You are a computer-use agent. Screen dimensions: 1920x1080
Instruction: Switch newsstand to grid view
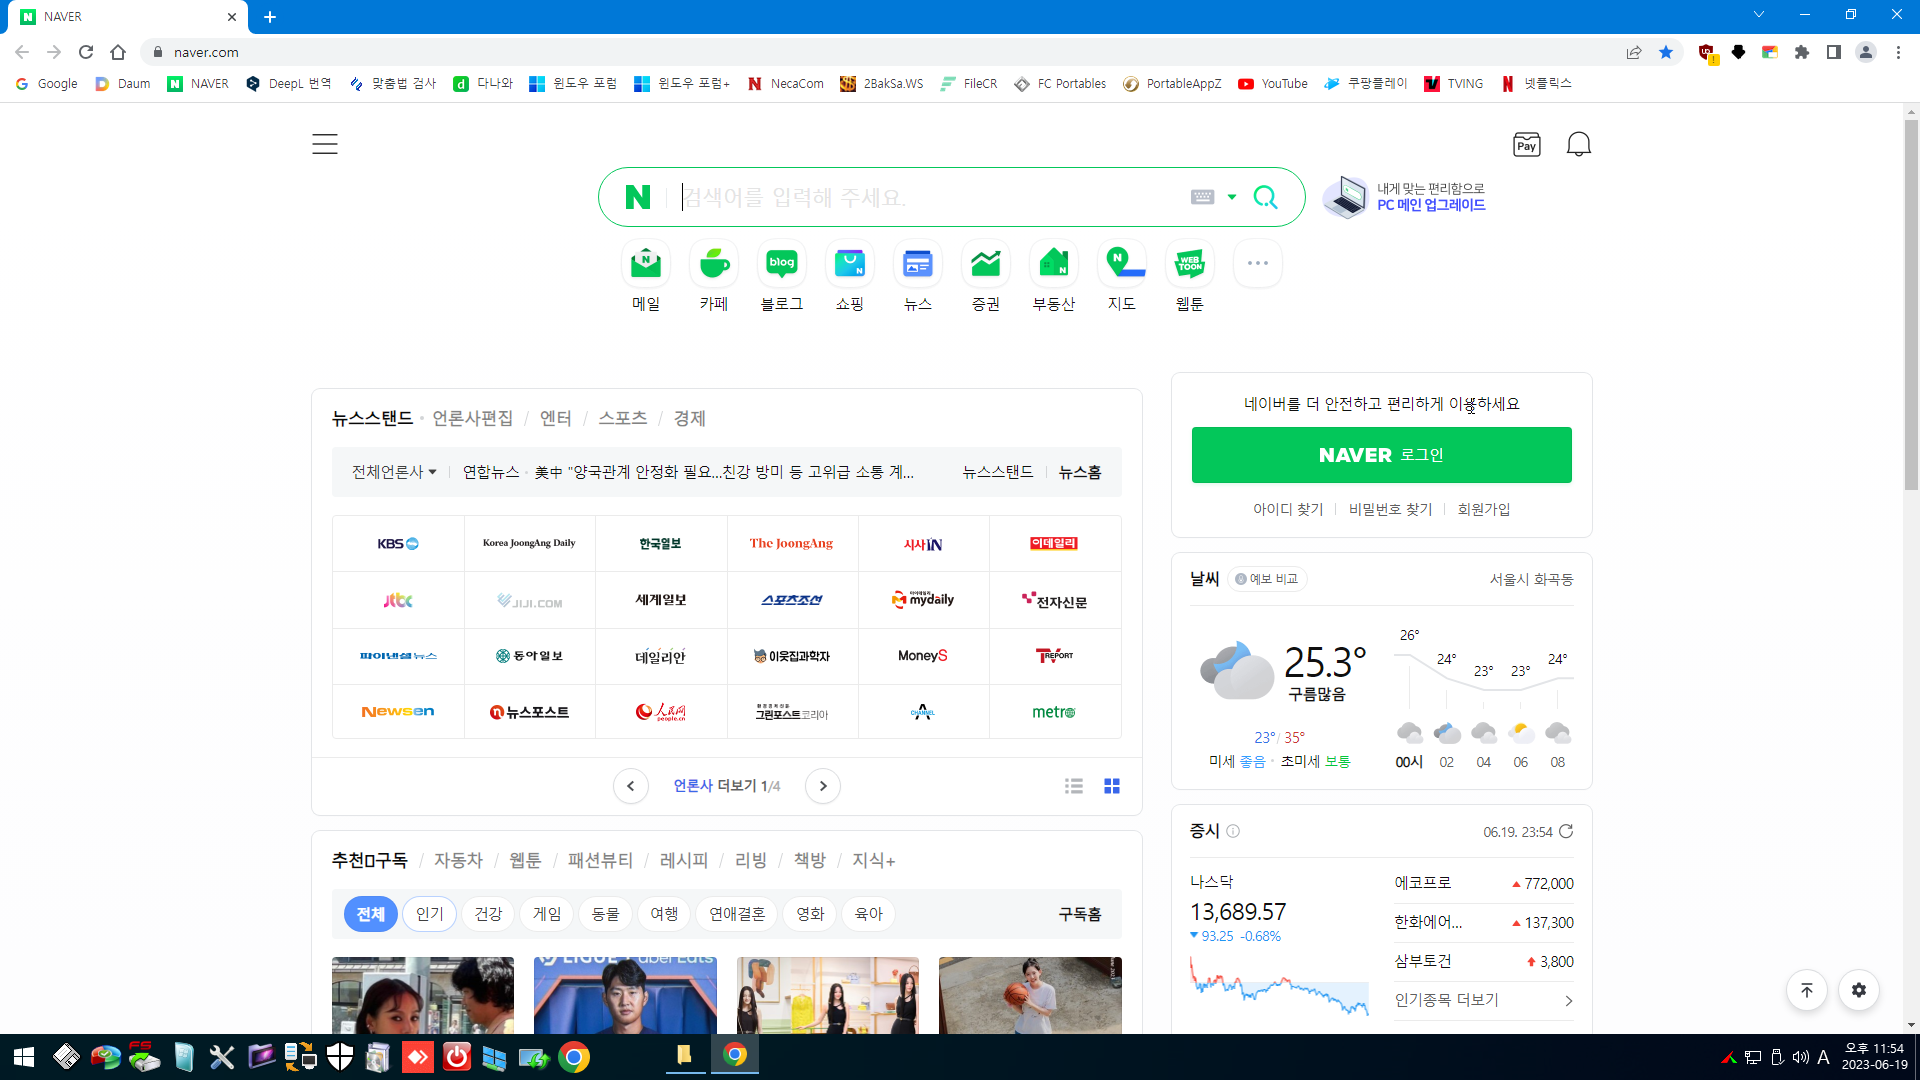pyautogui.click(x=1112, y=786)
